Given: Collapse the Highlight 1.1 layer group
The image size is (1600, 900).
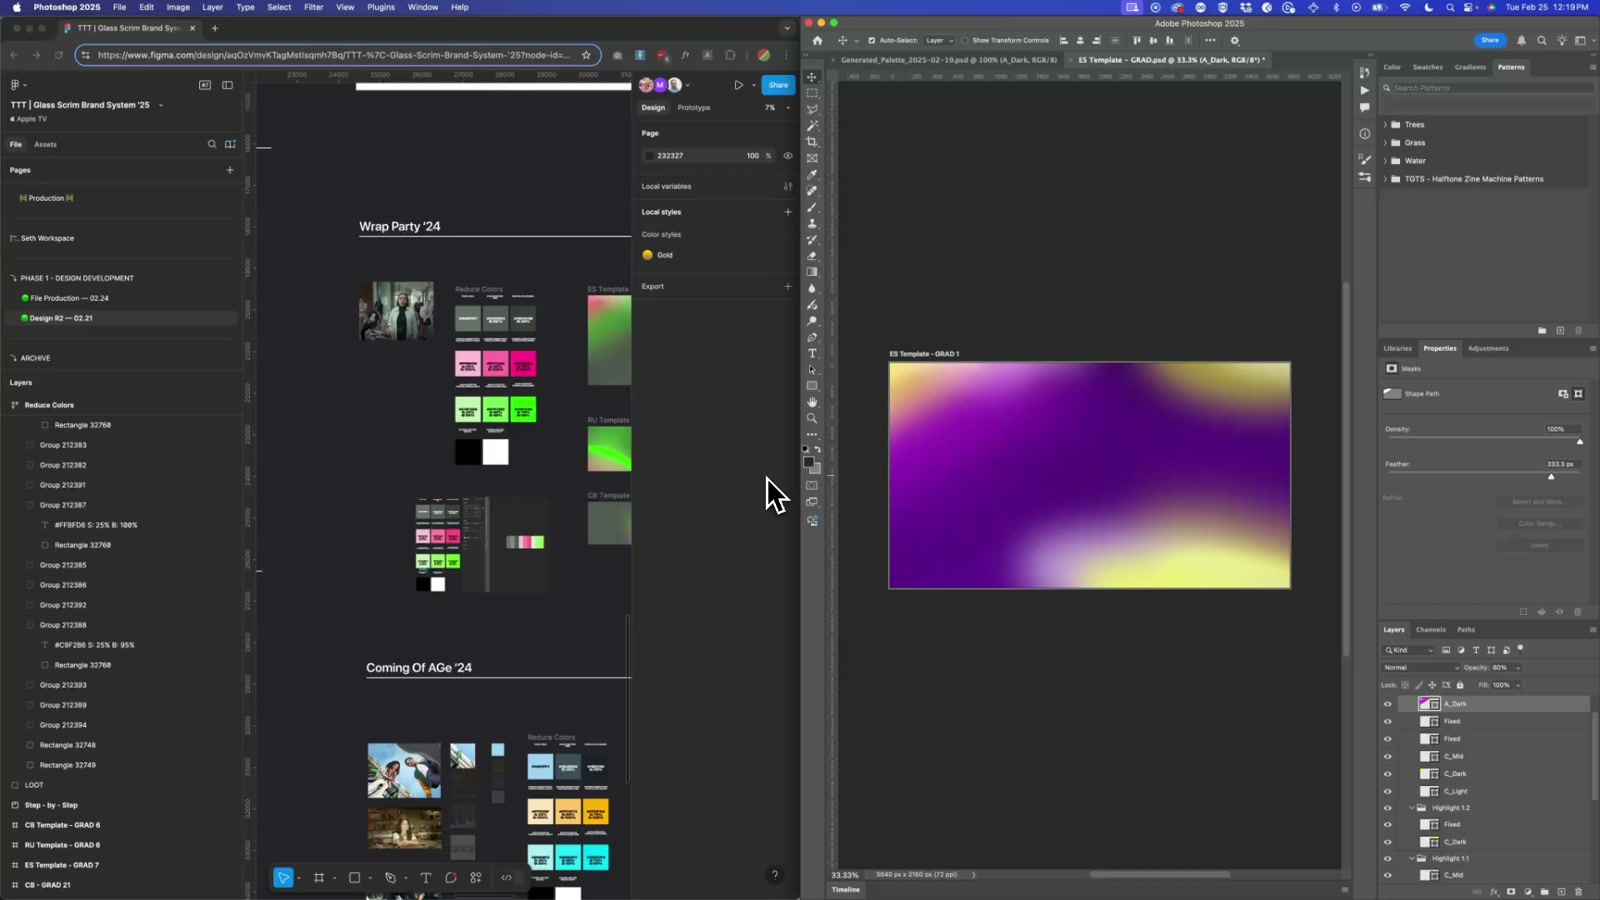Looking at the screenshot, I should click(1411, 858).
